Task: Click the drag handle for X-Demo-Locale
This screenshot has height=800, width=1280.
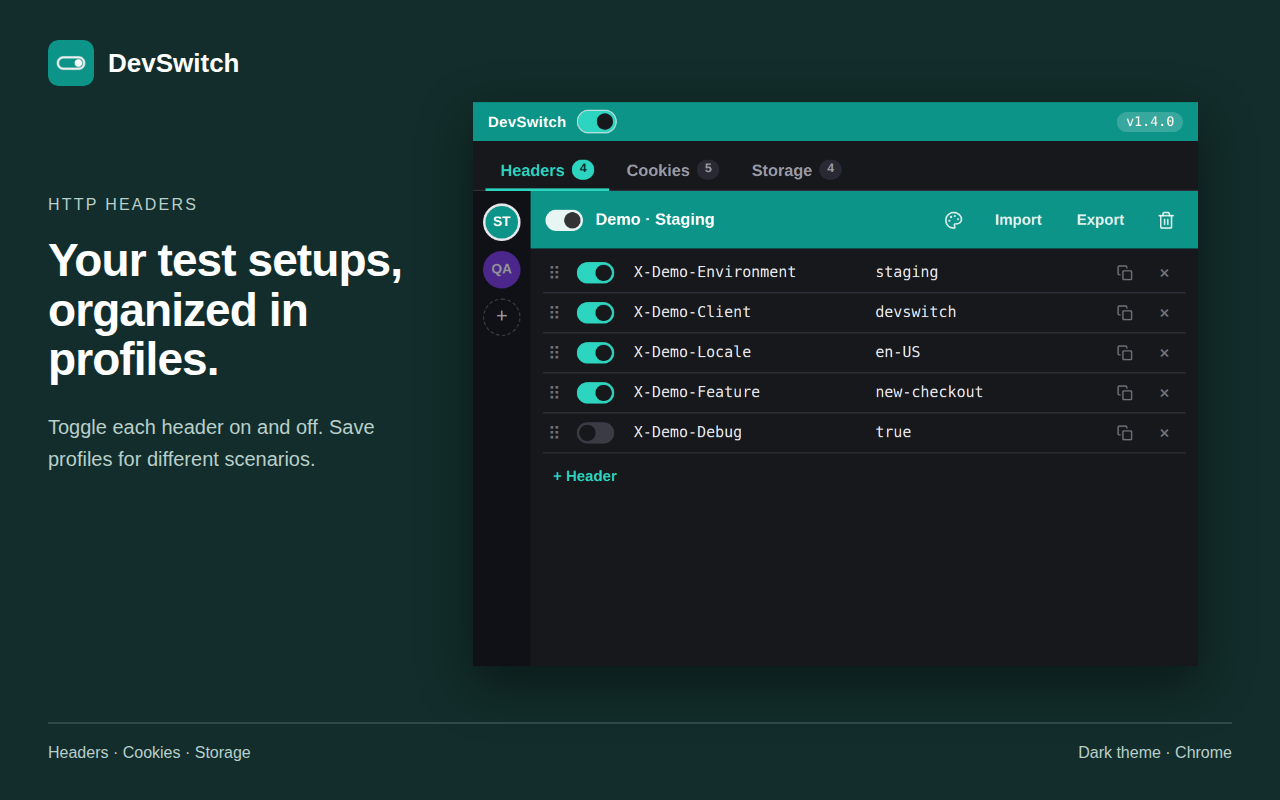Action: [554, 352]
